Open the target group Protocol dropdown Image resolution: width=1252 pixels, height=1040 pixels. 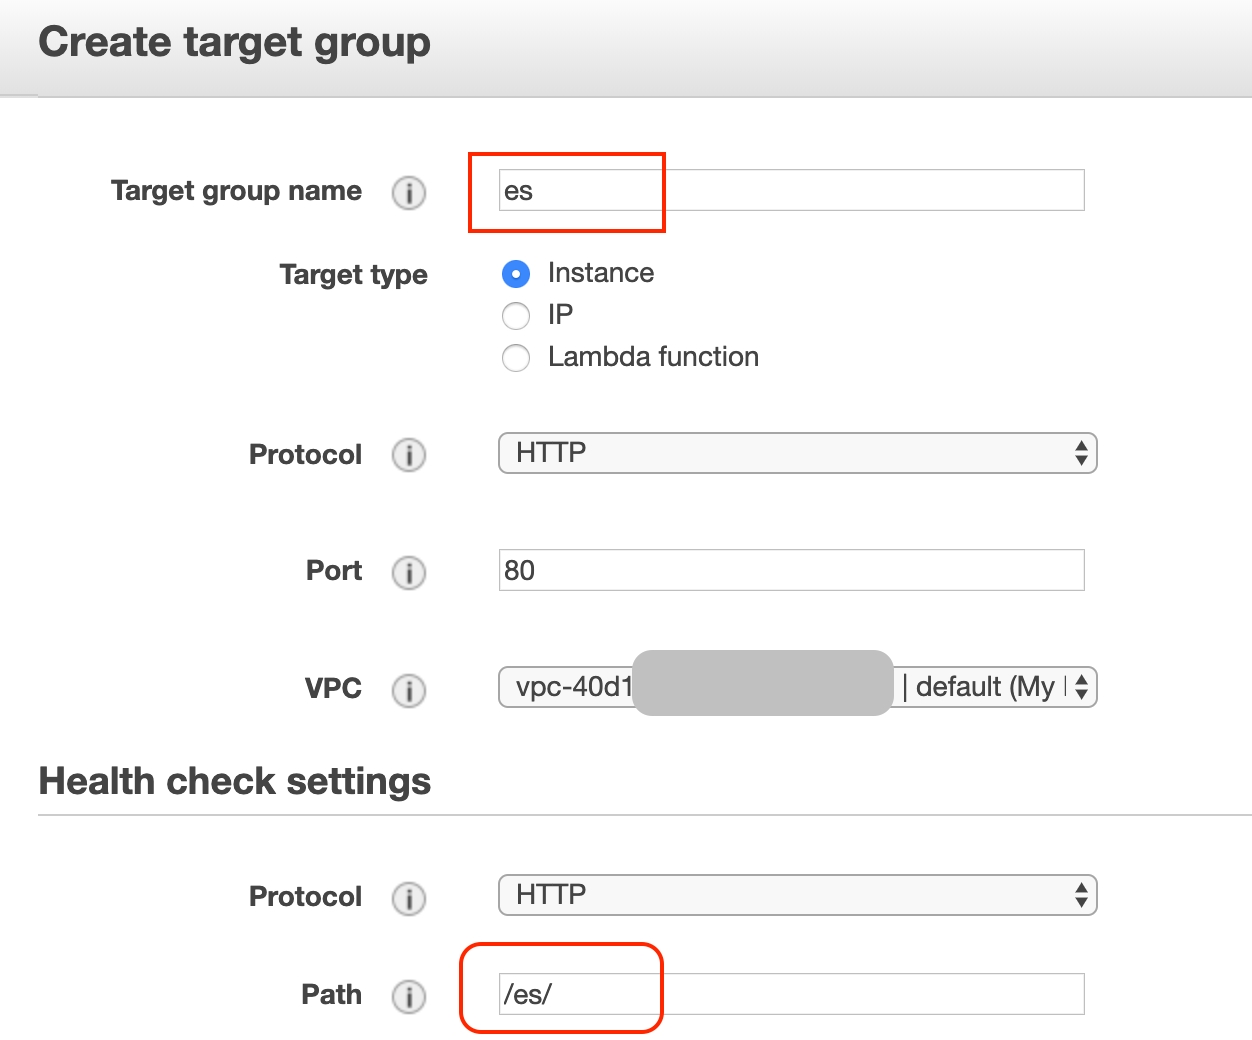click(x=797, y=453)
